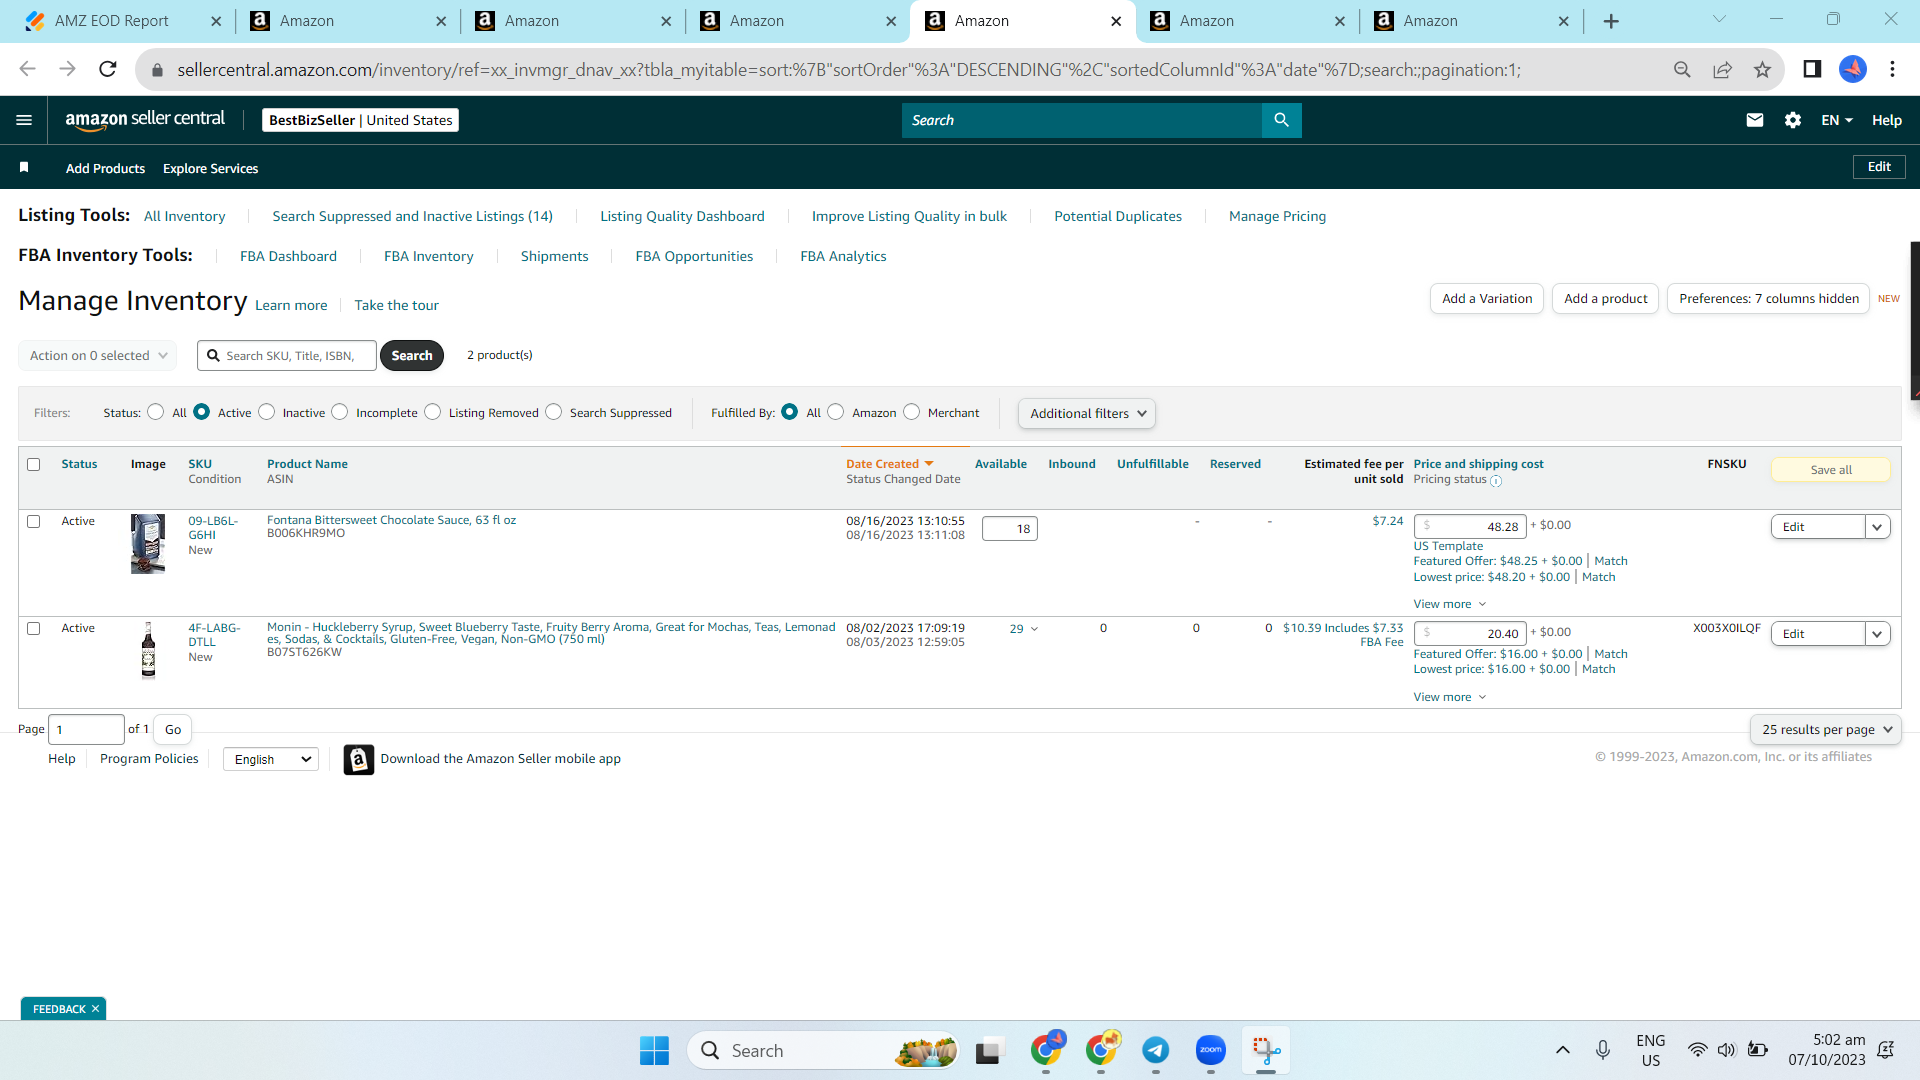
Task: Click the Add a Variation button
Action: (x=1487, y=298)
